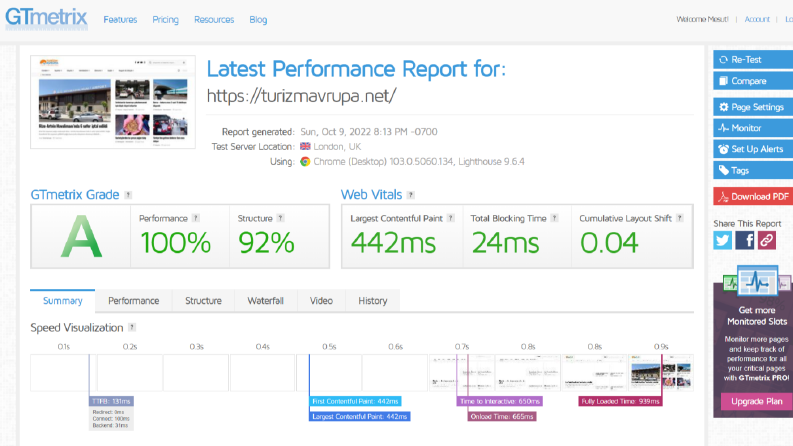Viewport: 793px width, 446px height.
Task: Click the Compare button
Action: (753, 81)
